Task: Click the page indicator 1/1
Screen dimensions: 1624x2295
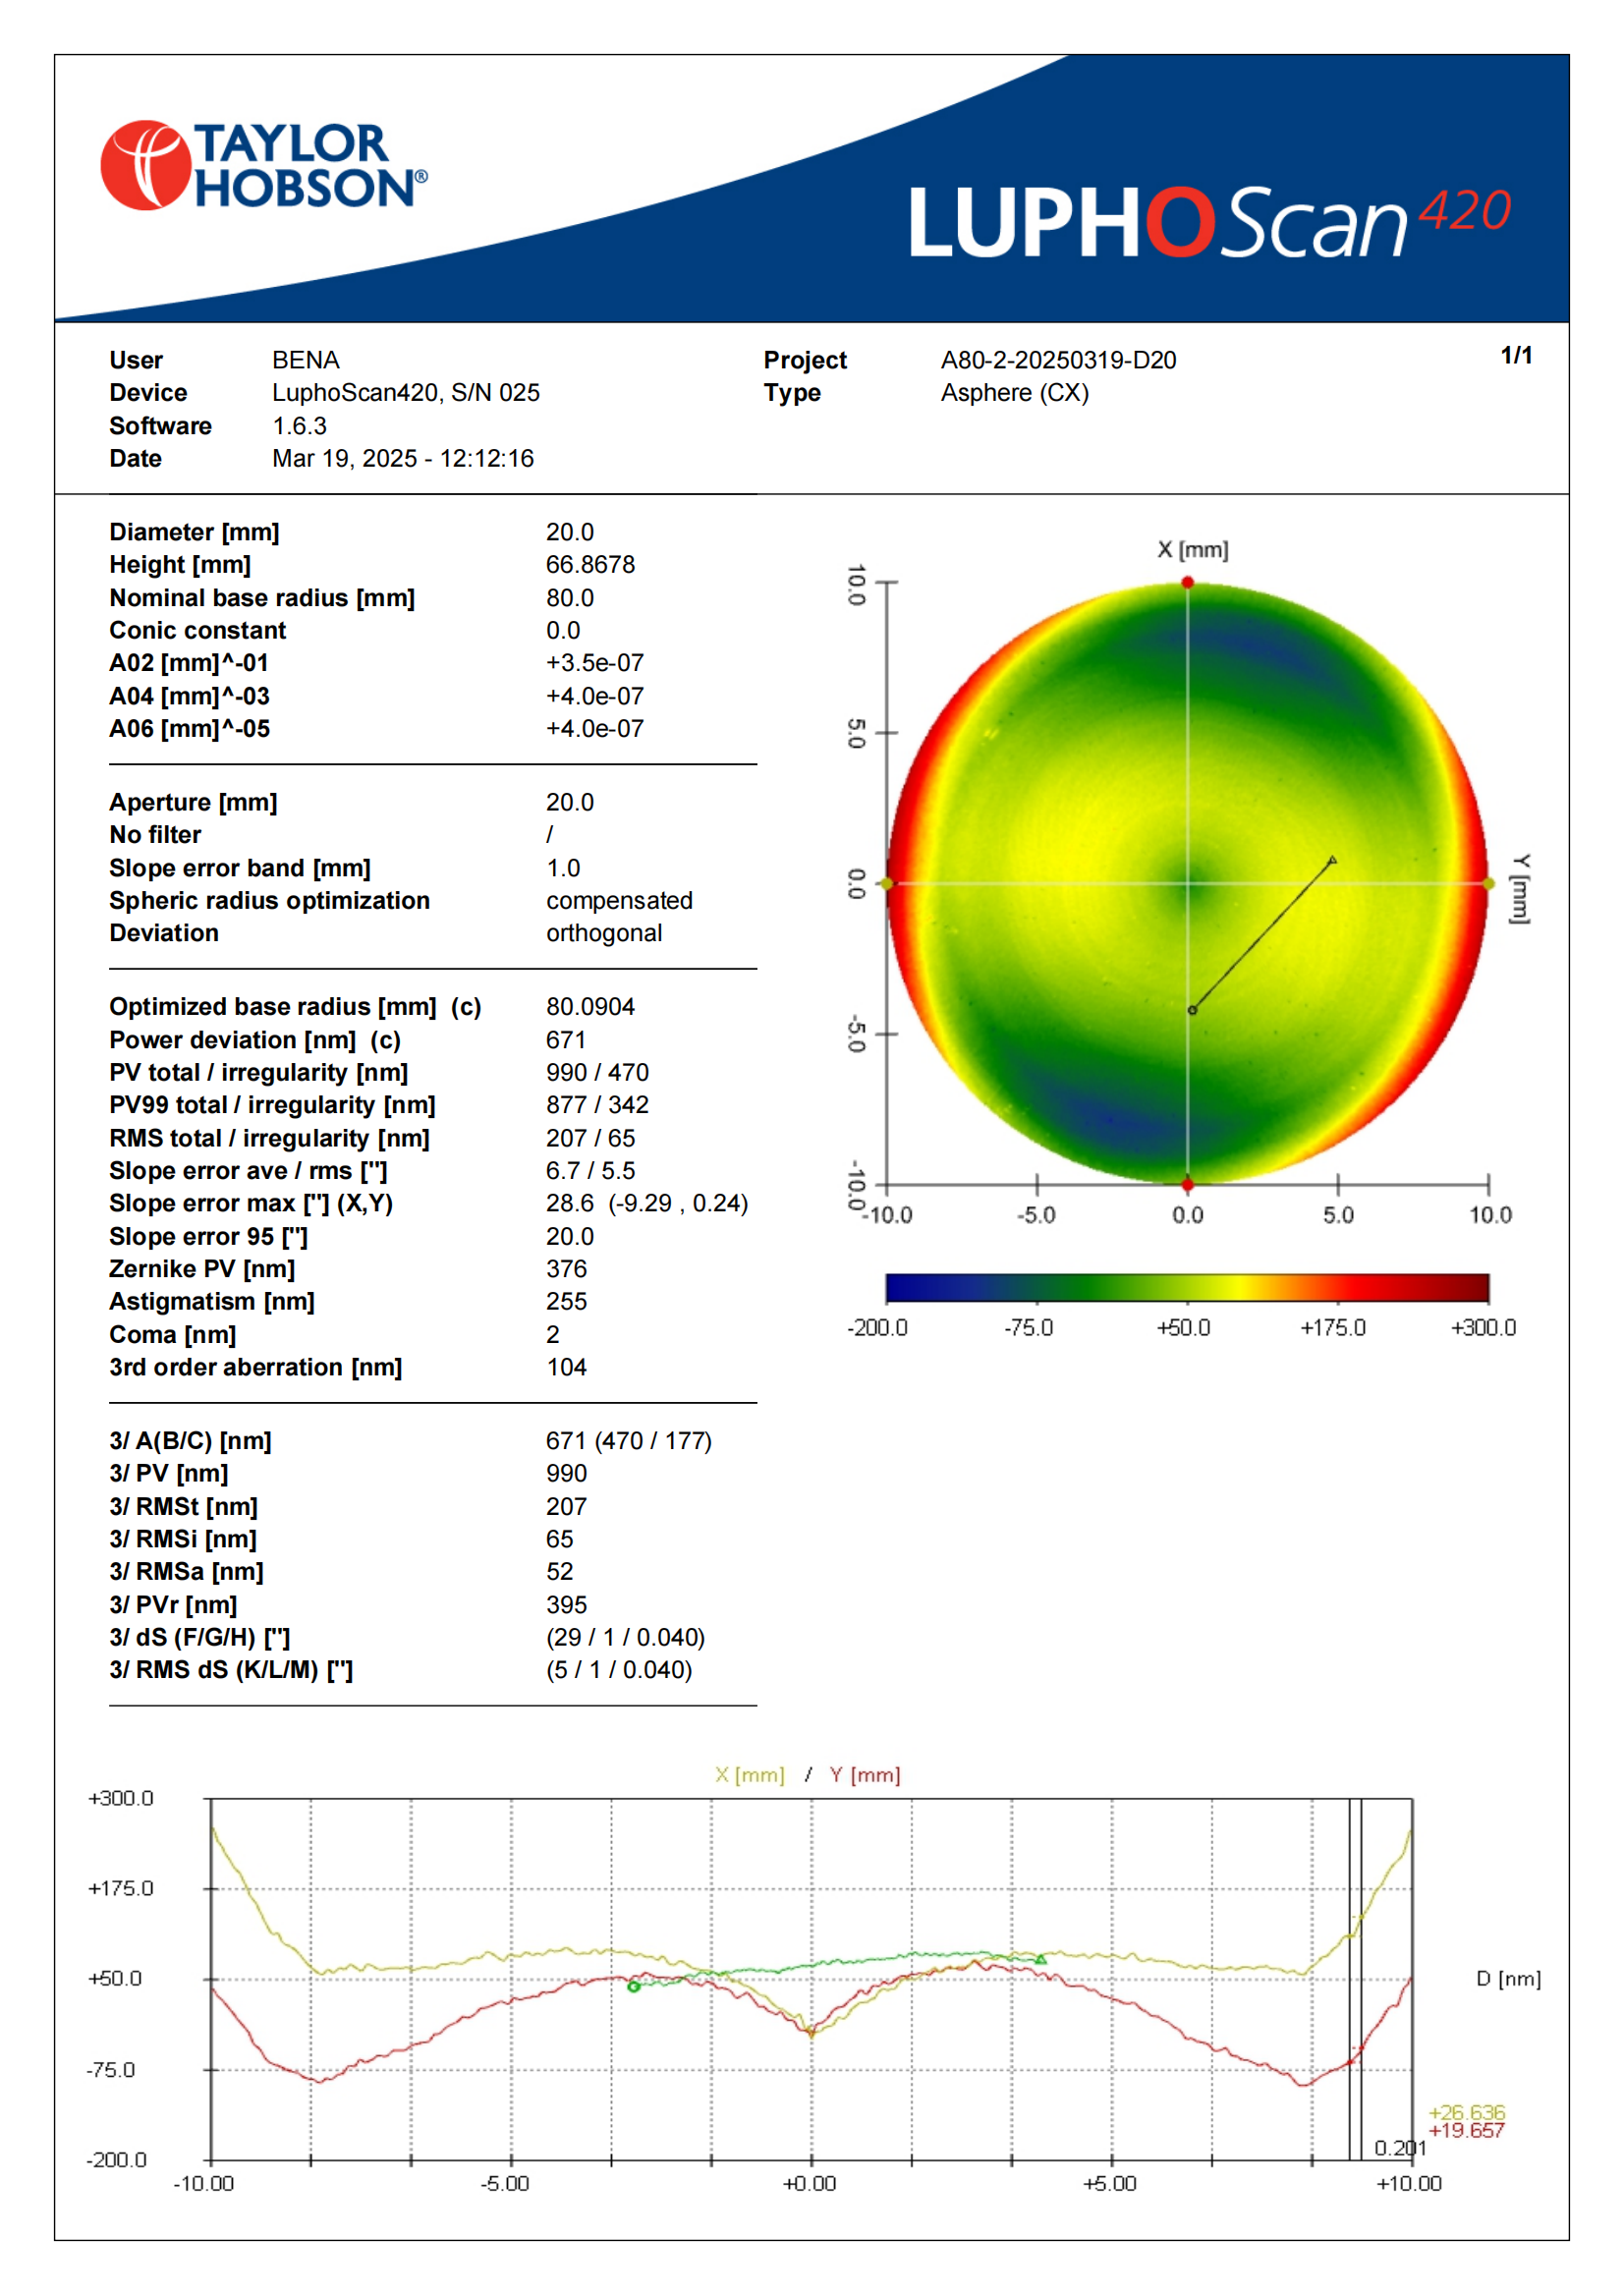Action: 1516,355
